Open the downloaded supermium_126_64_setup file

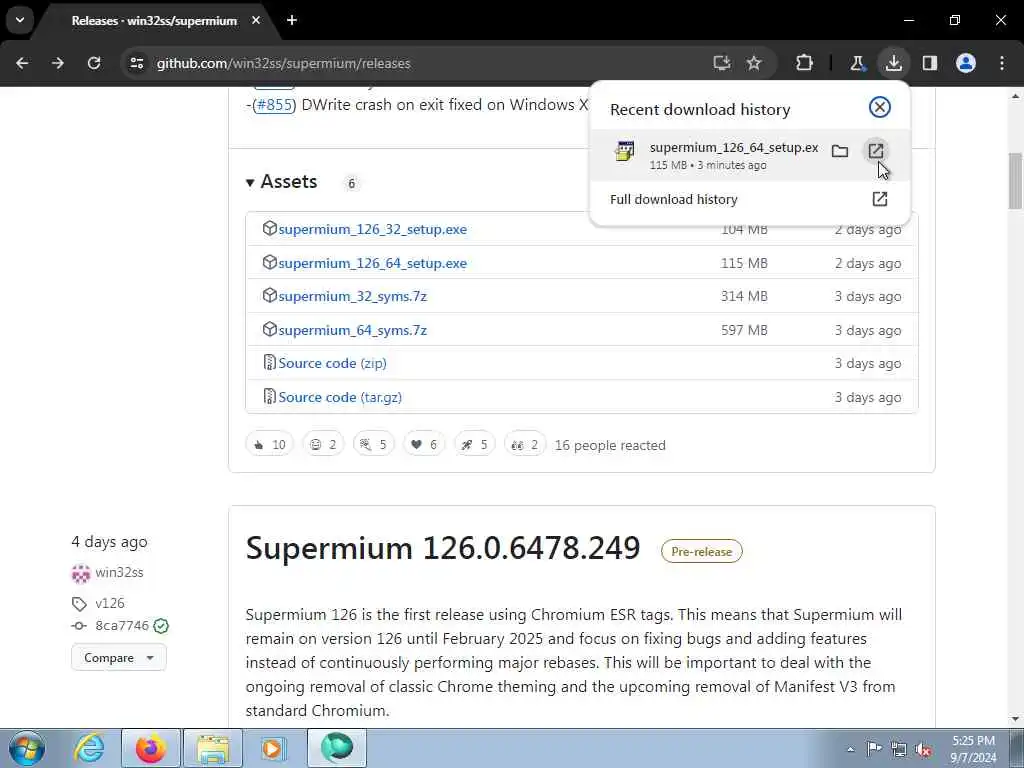click(x=876, y=152)
